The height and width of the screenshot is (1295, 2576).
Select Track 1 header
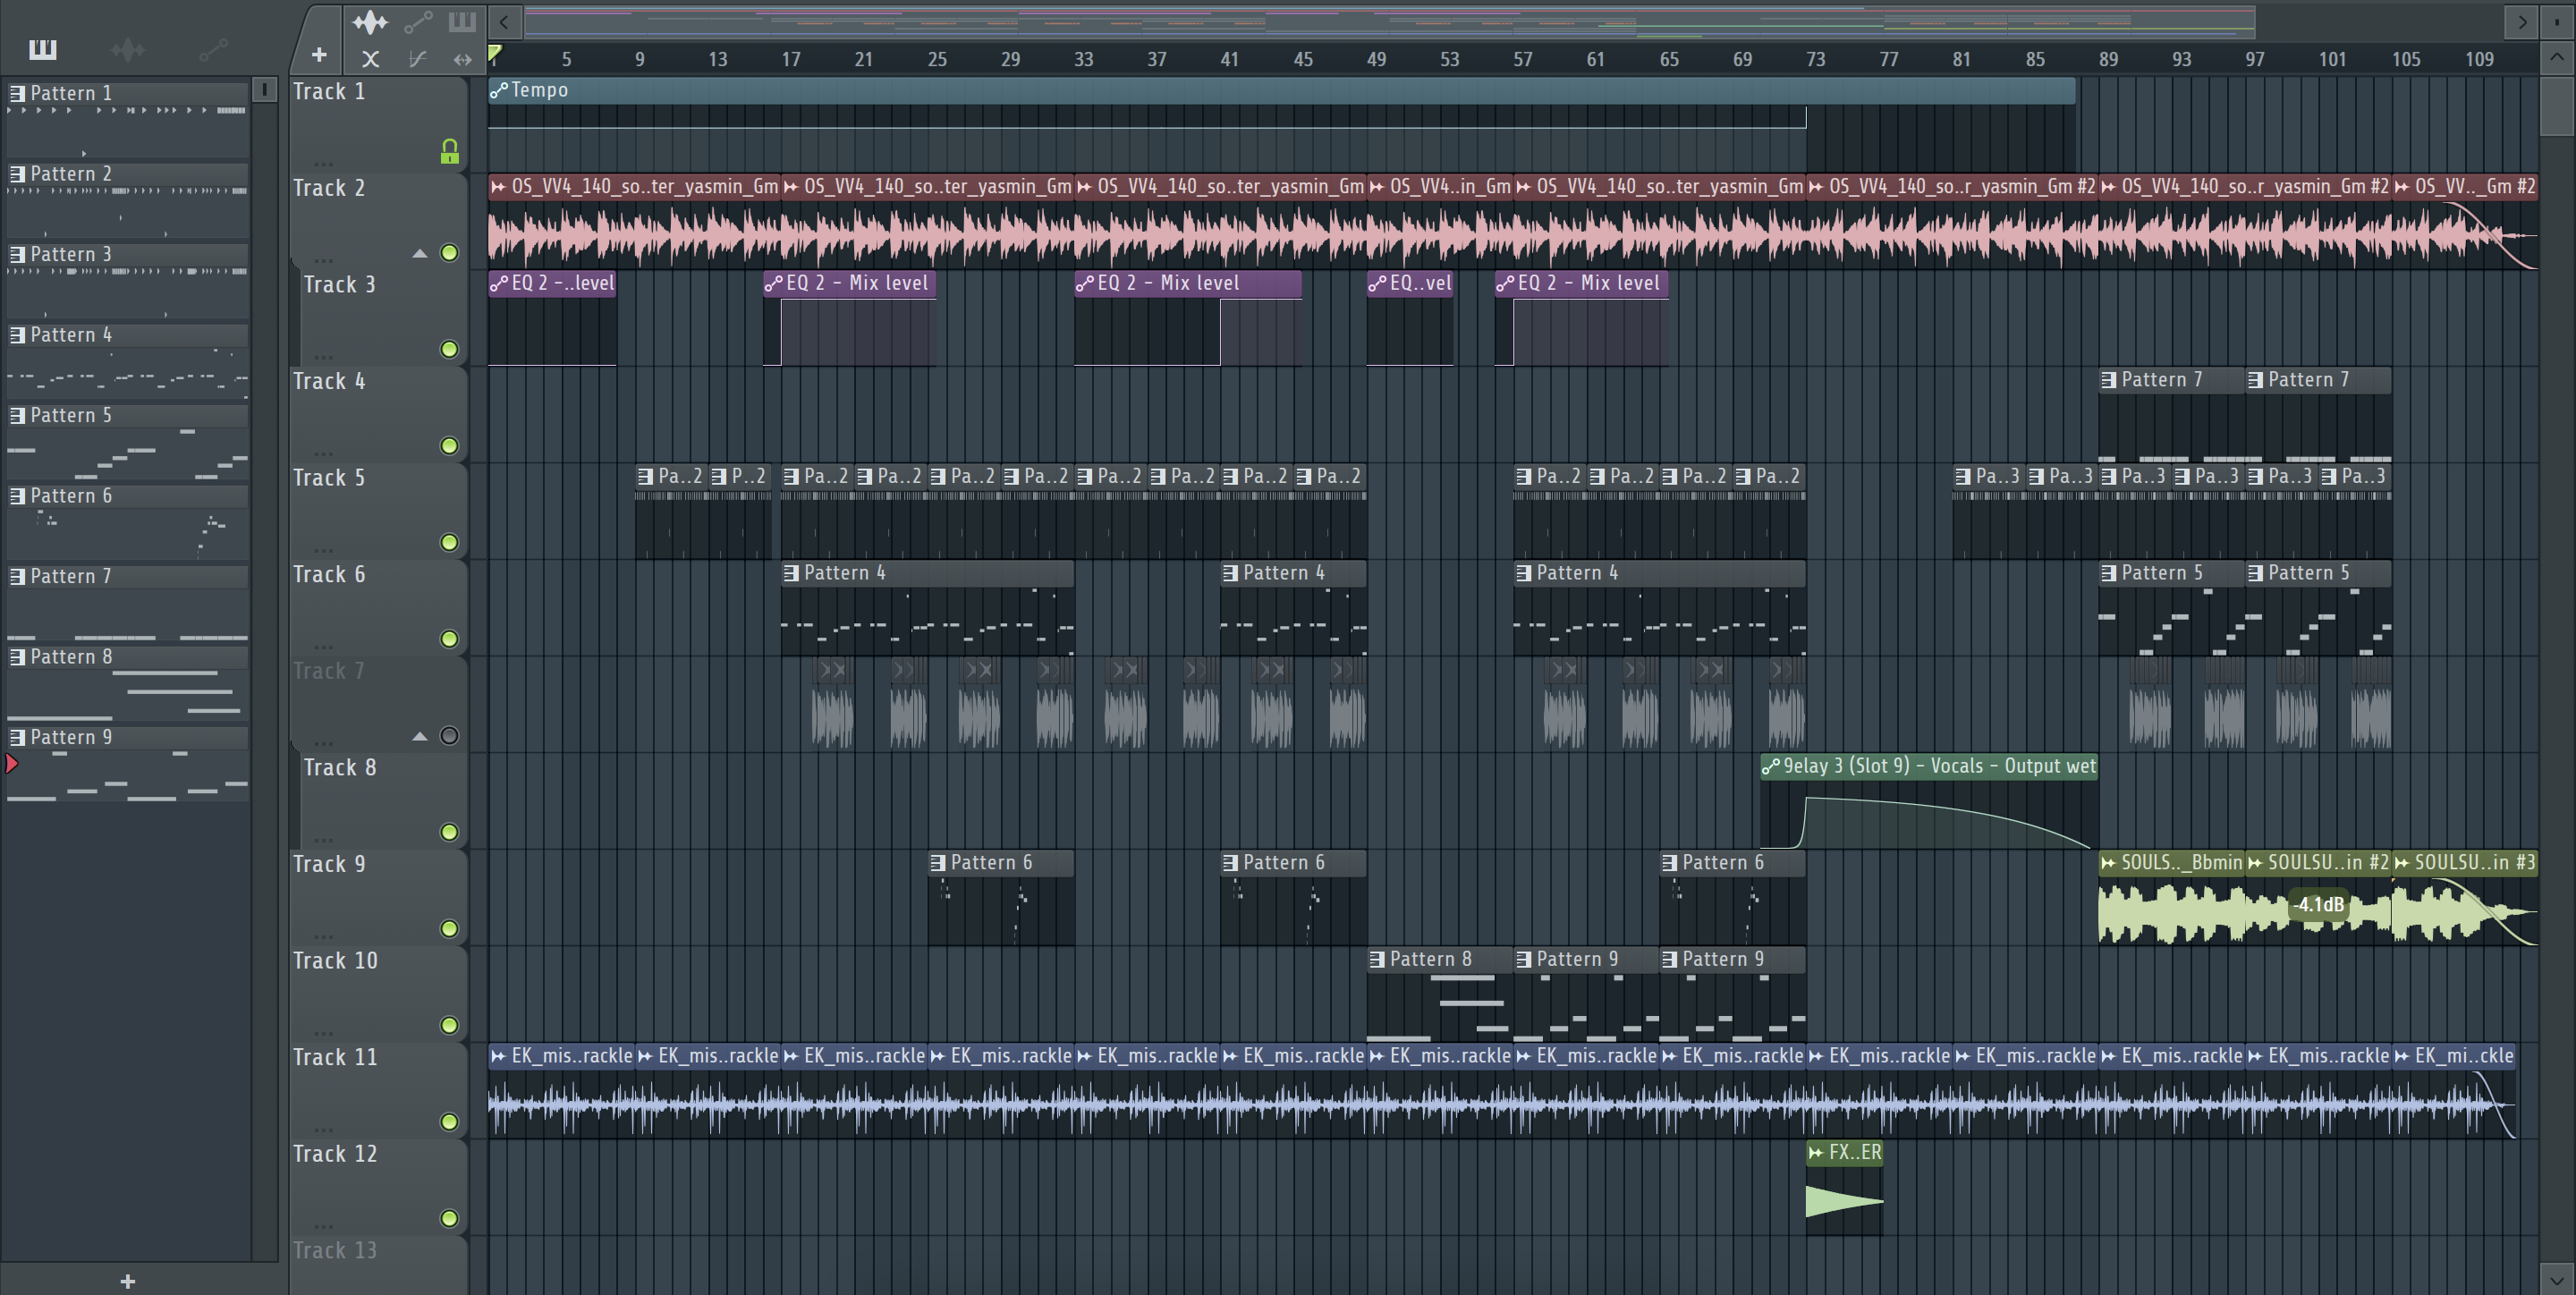(378, 124)
